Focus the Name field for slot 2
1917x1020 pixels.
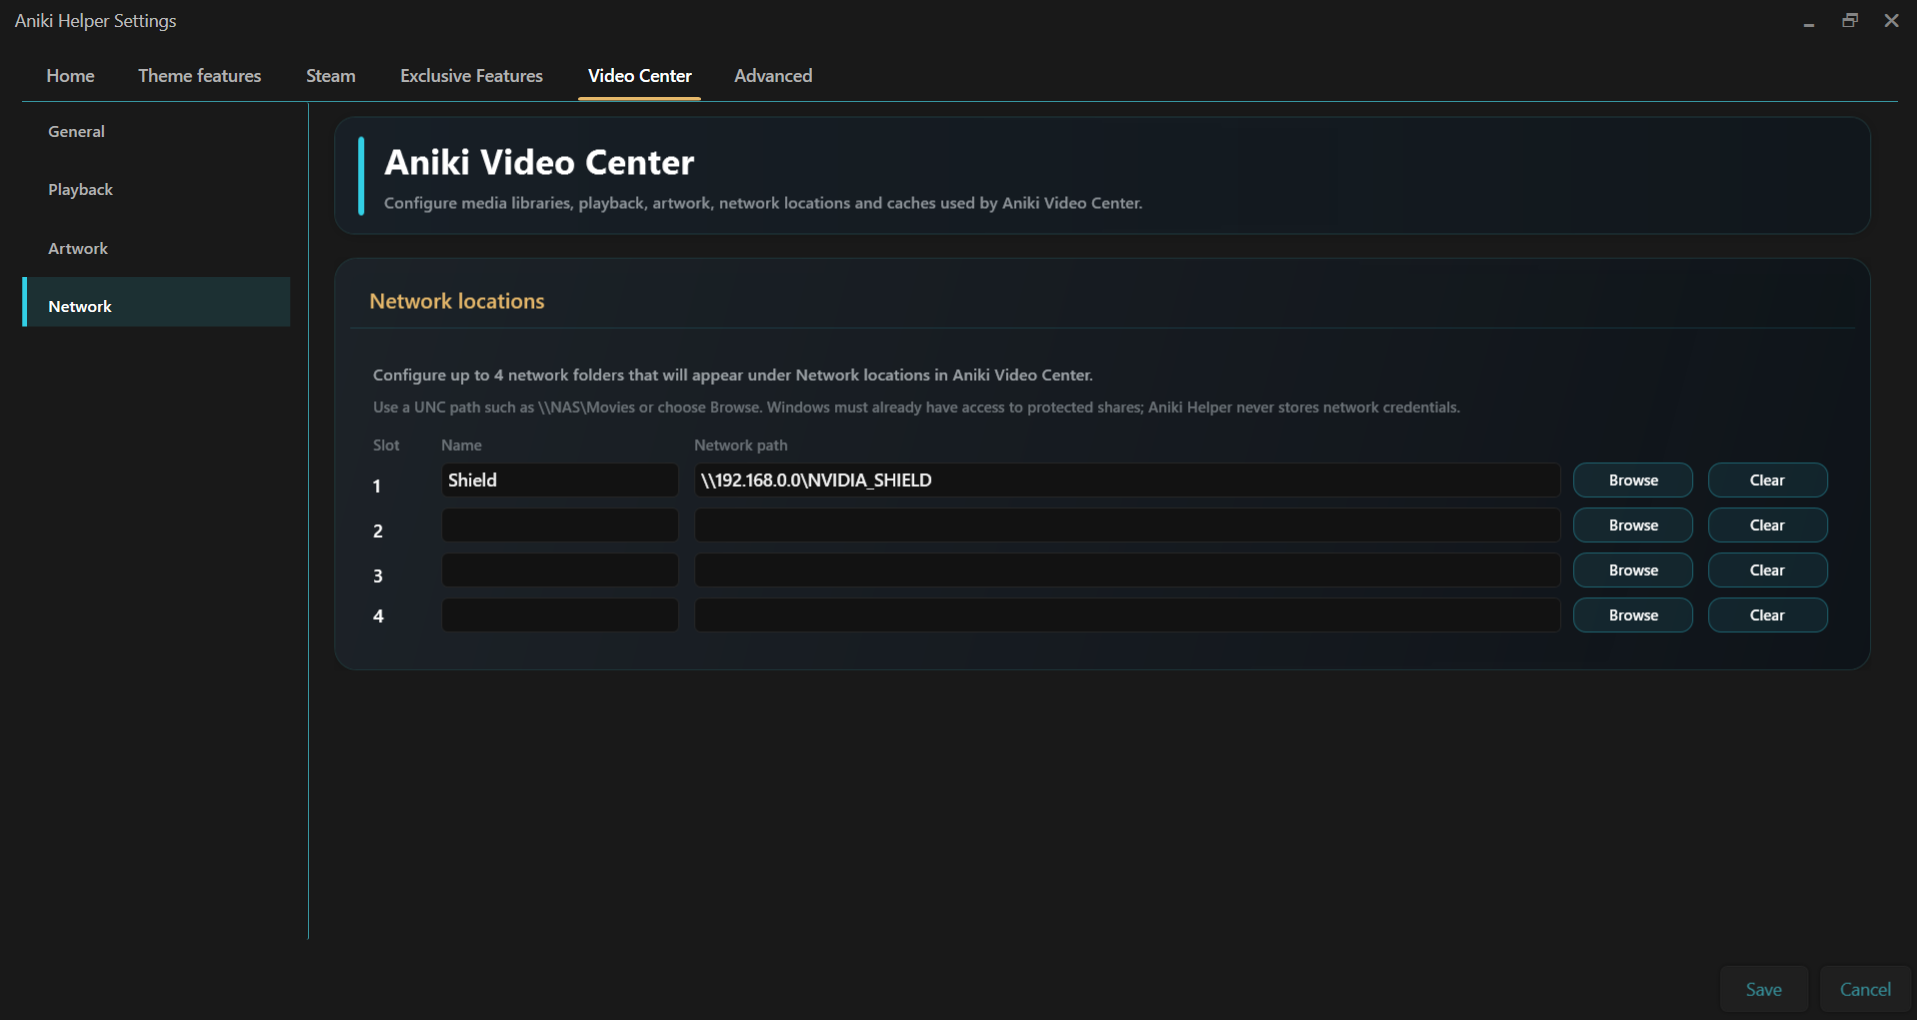tap(560, 525)
